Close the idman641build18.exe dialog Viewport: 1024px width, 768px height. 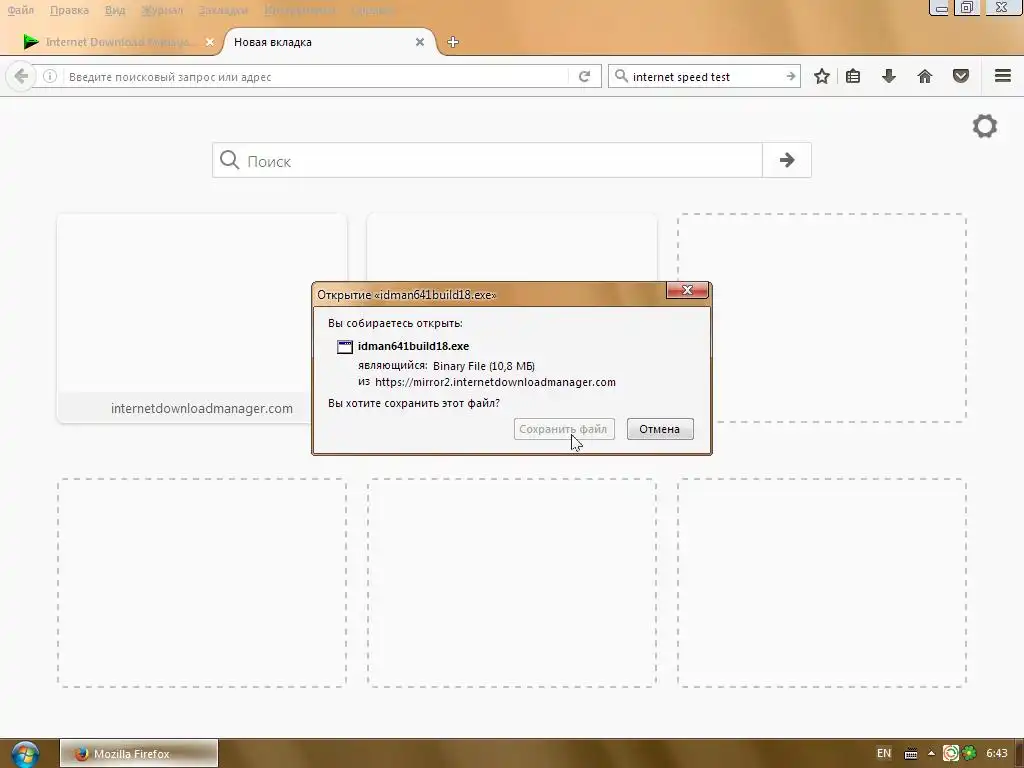687,290
